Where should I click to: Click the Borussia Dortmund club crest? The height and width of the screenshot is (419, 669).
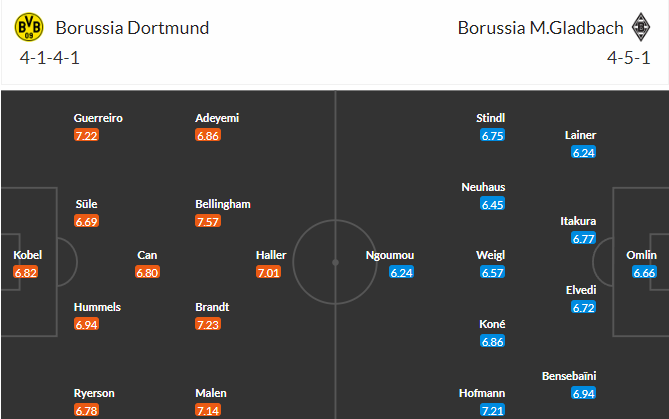pos(29,27)
